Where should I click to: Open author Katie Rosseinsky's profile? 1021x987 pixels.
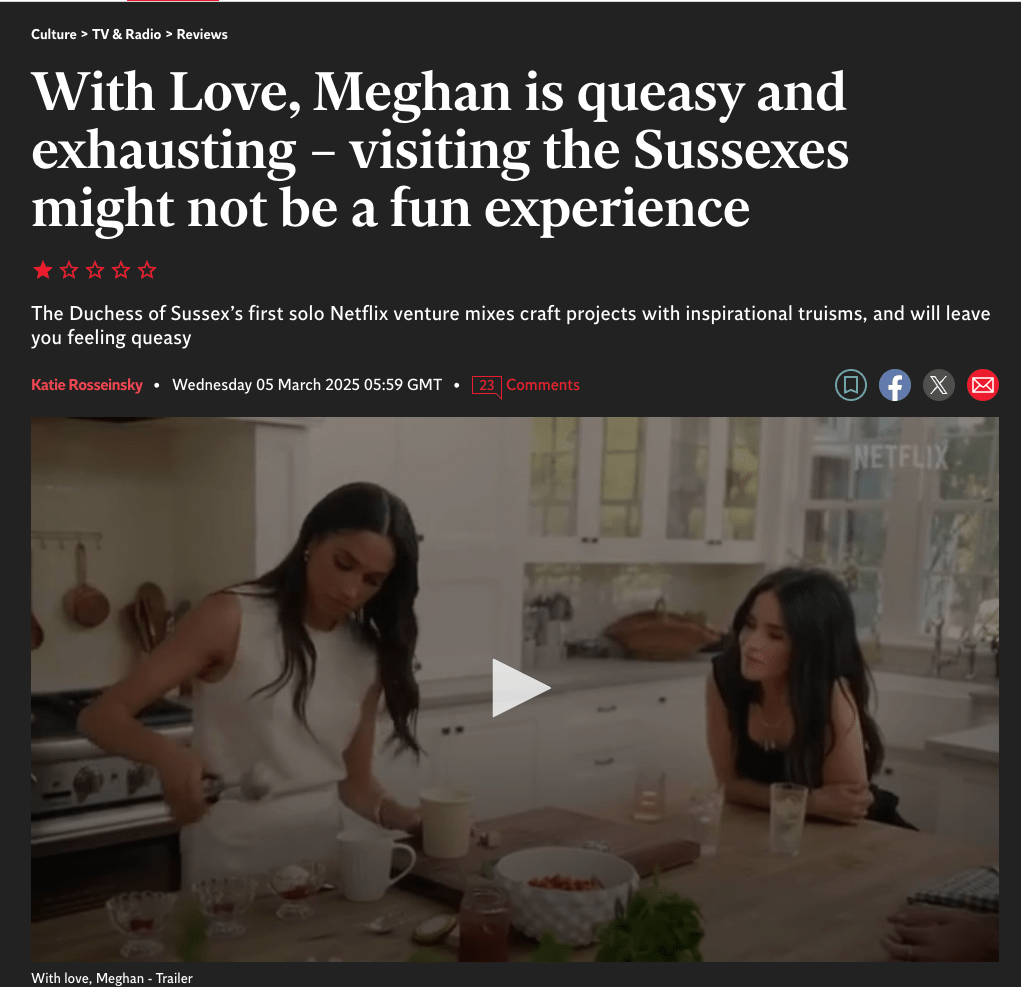(x=87, y=385)
